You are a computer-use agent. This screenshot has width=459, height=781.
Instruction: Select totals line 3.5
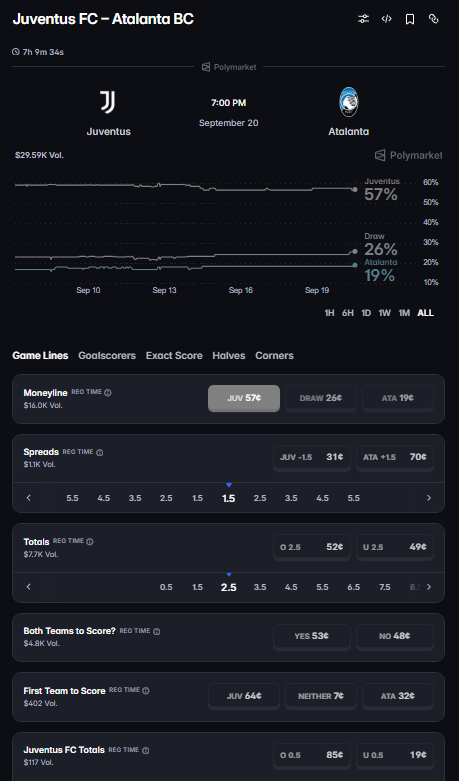(x=260, y=587)
